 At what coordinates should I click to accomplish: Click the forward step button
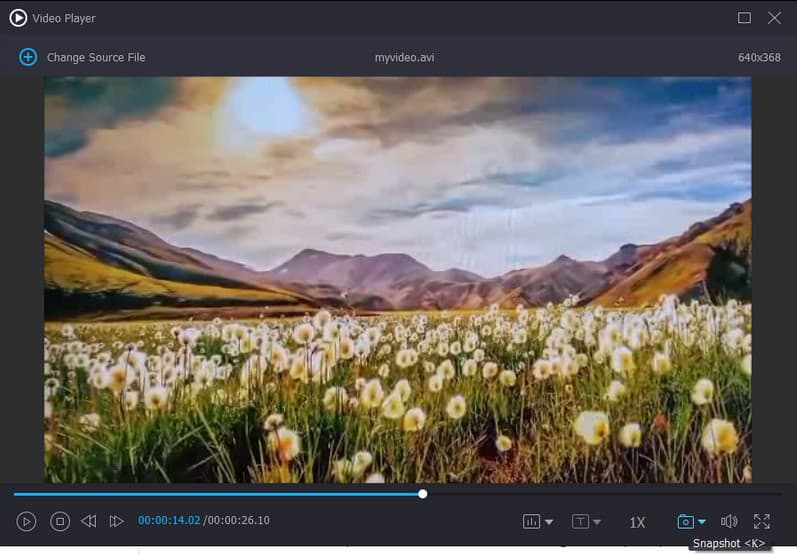(x=117, y=521)
